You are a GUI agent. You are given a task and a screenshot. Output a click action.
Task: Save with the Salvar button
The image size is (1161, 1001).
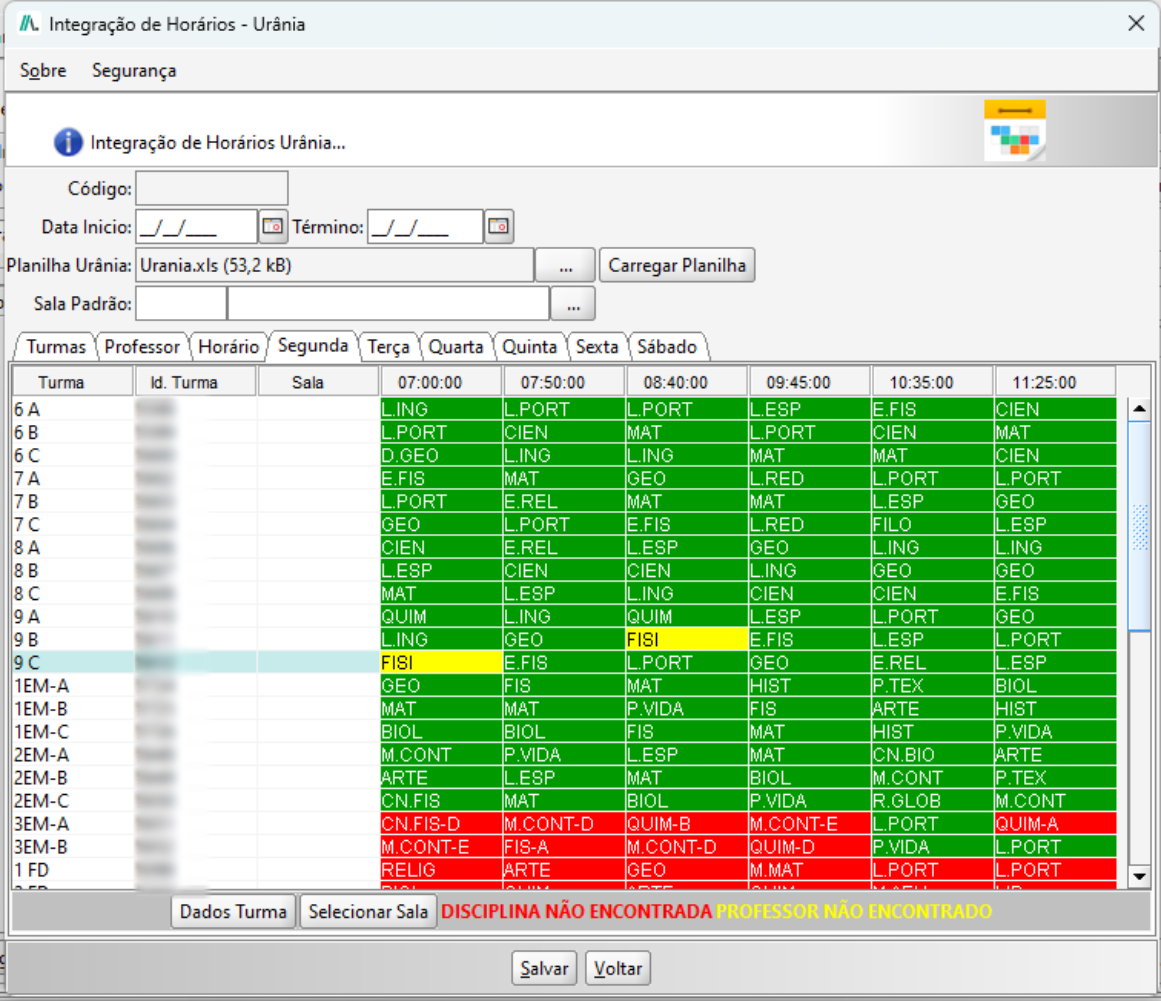pyautogui.click(x=544, y=968)
